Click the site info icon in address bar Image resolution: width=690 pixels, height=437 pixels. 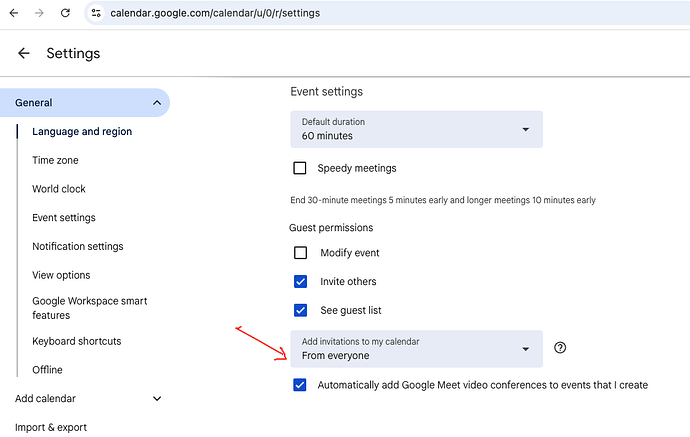(x=96, y=14)
